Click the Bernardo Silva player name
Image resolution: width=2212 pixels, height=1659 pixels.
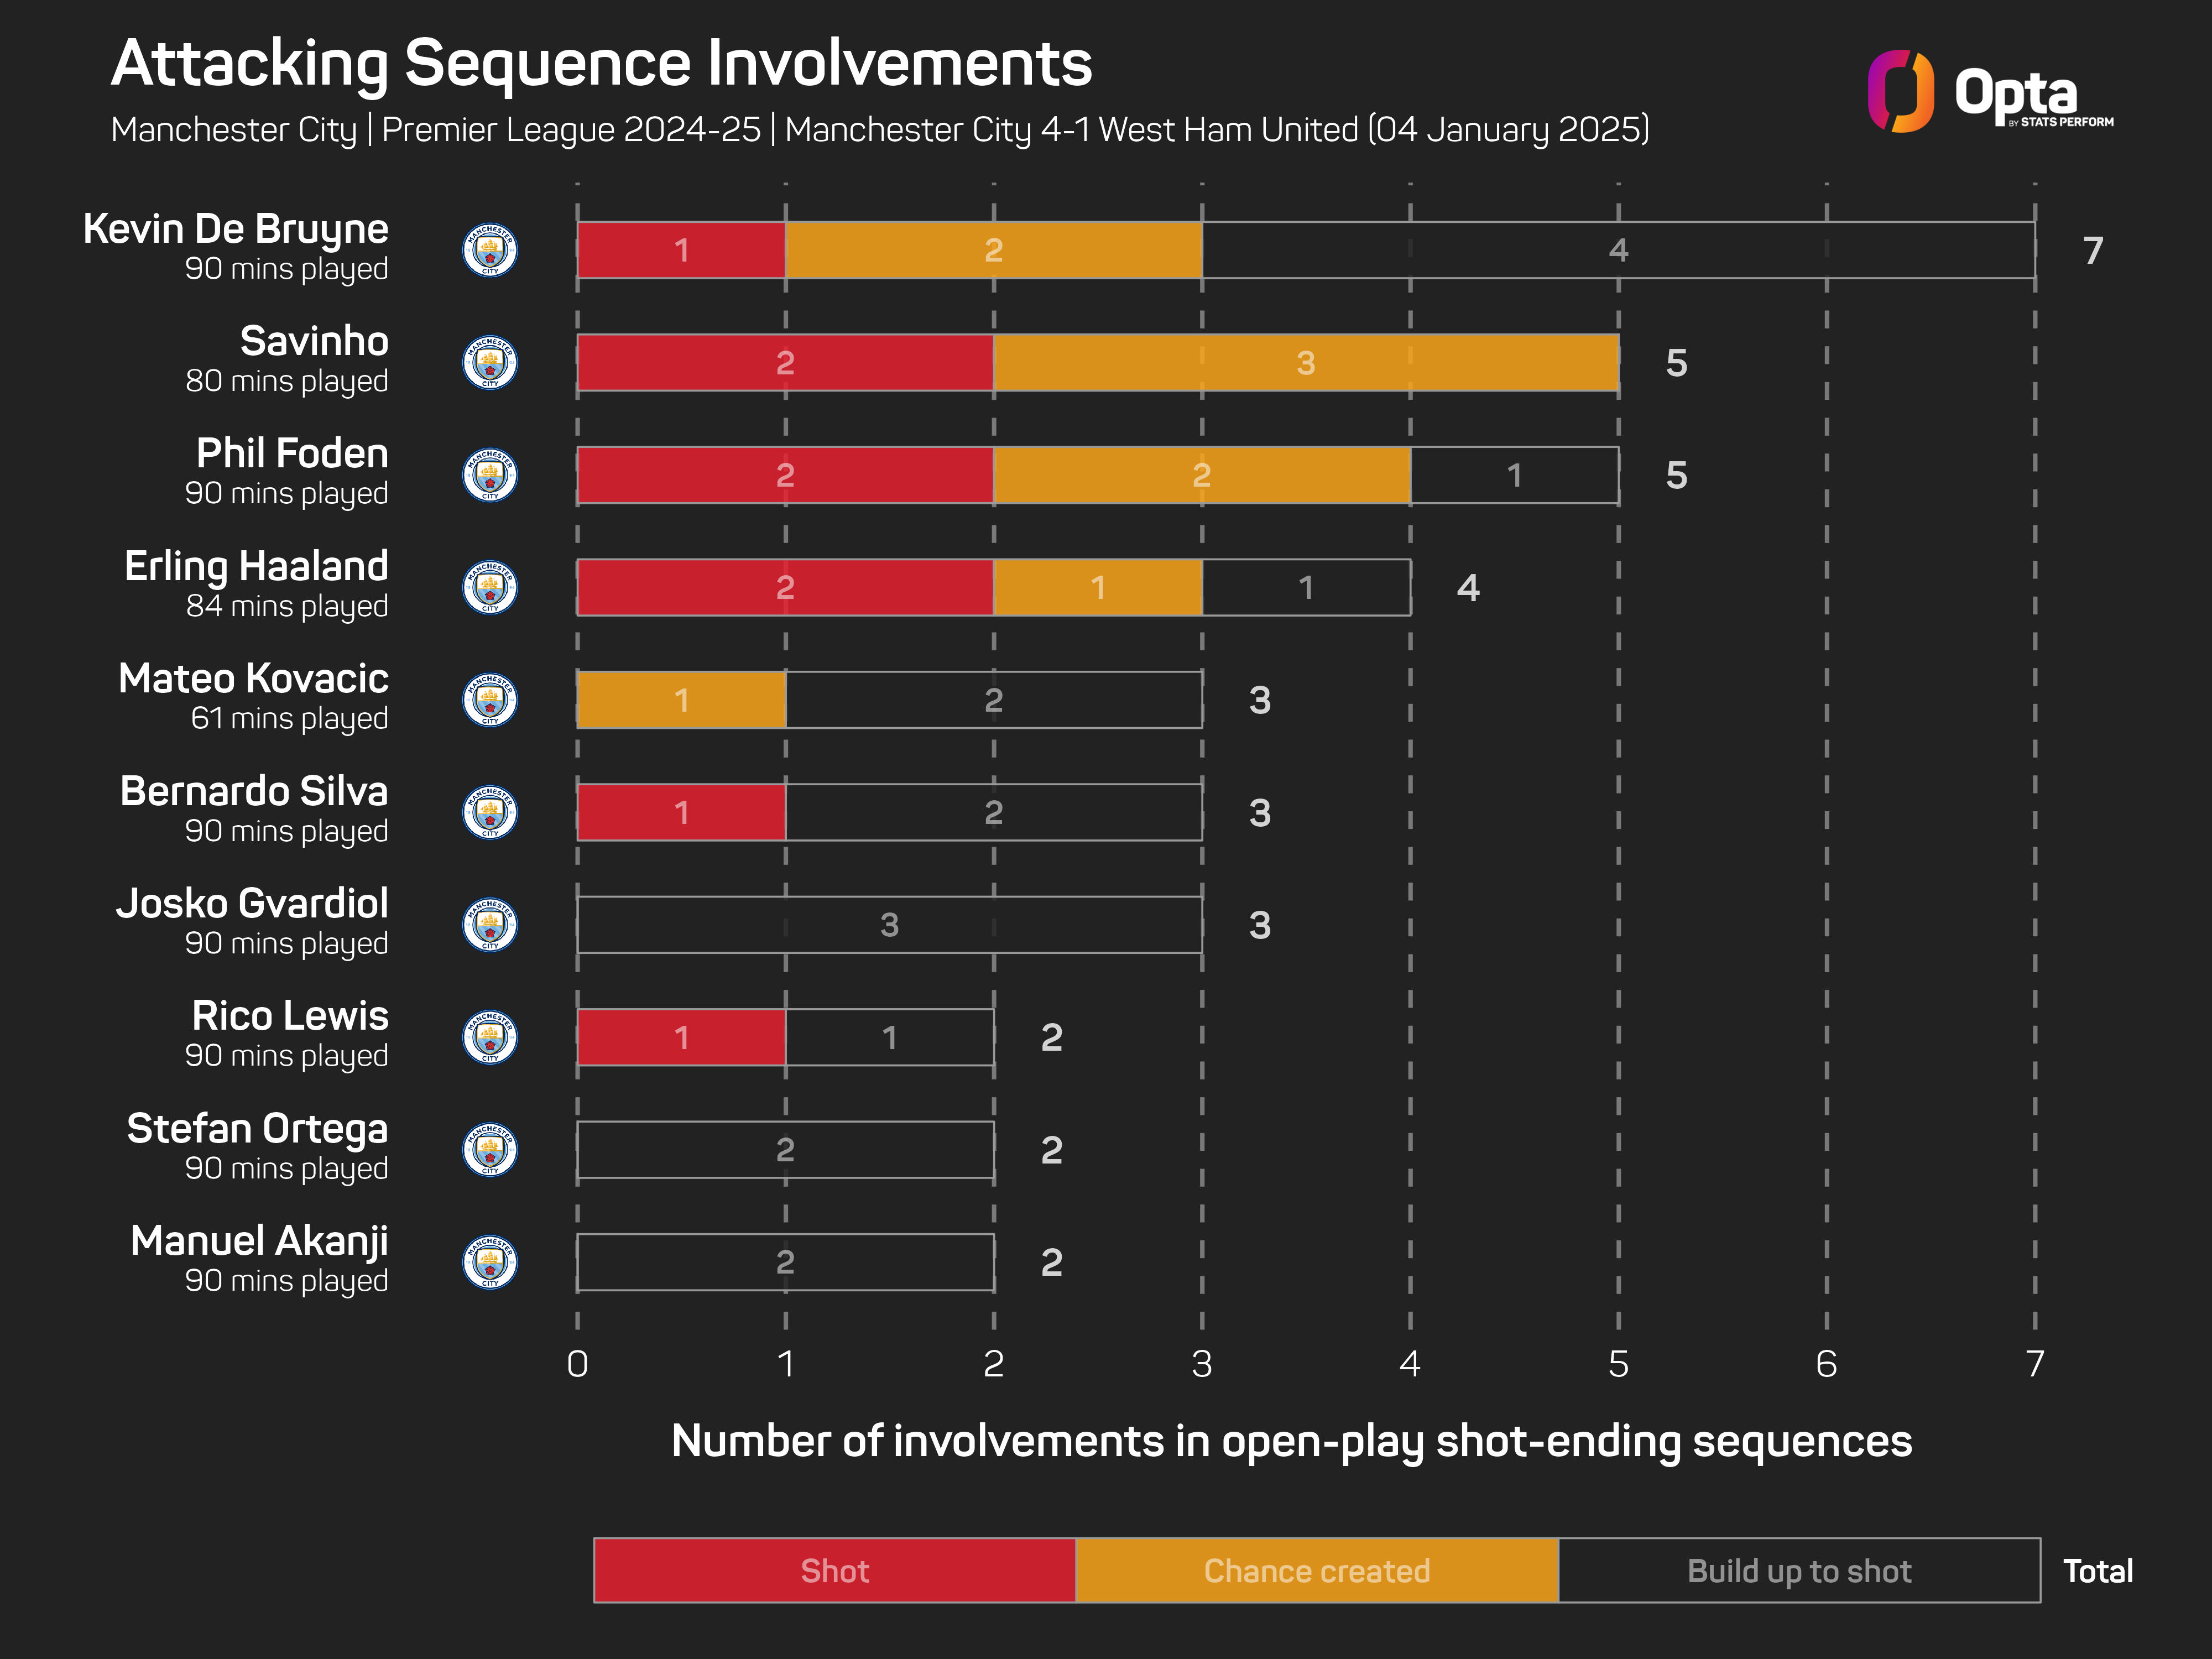pos(254,791)
